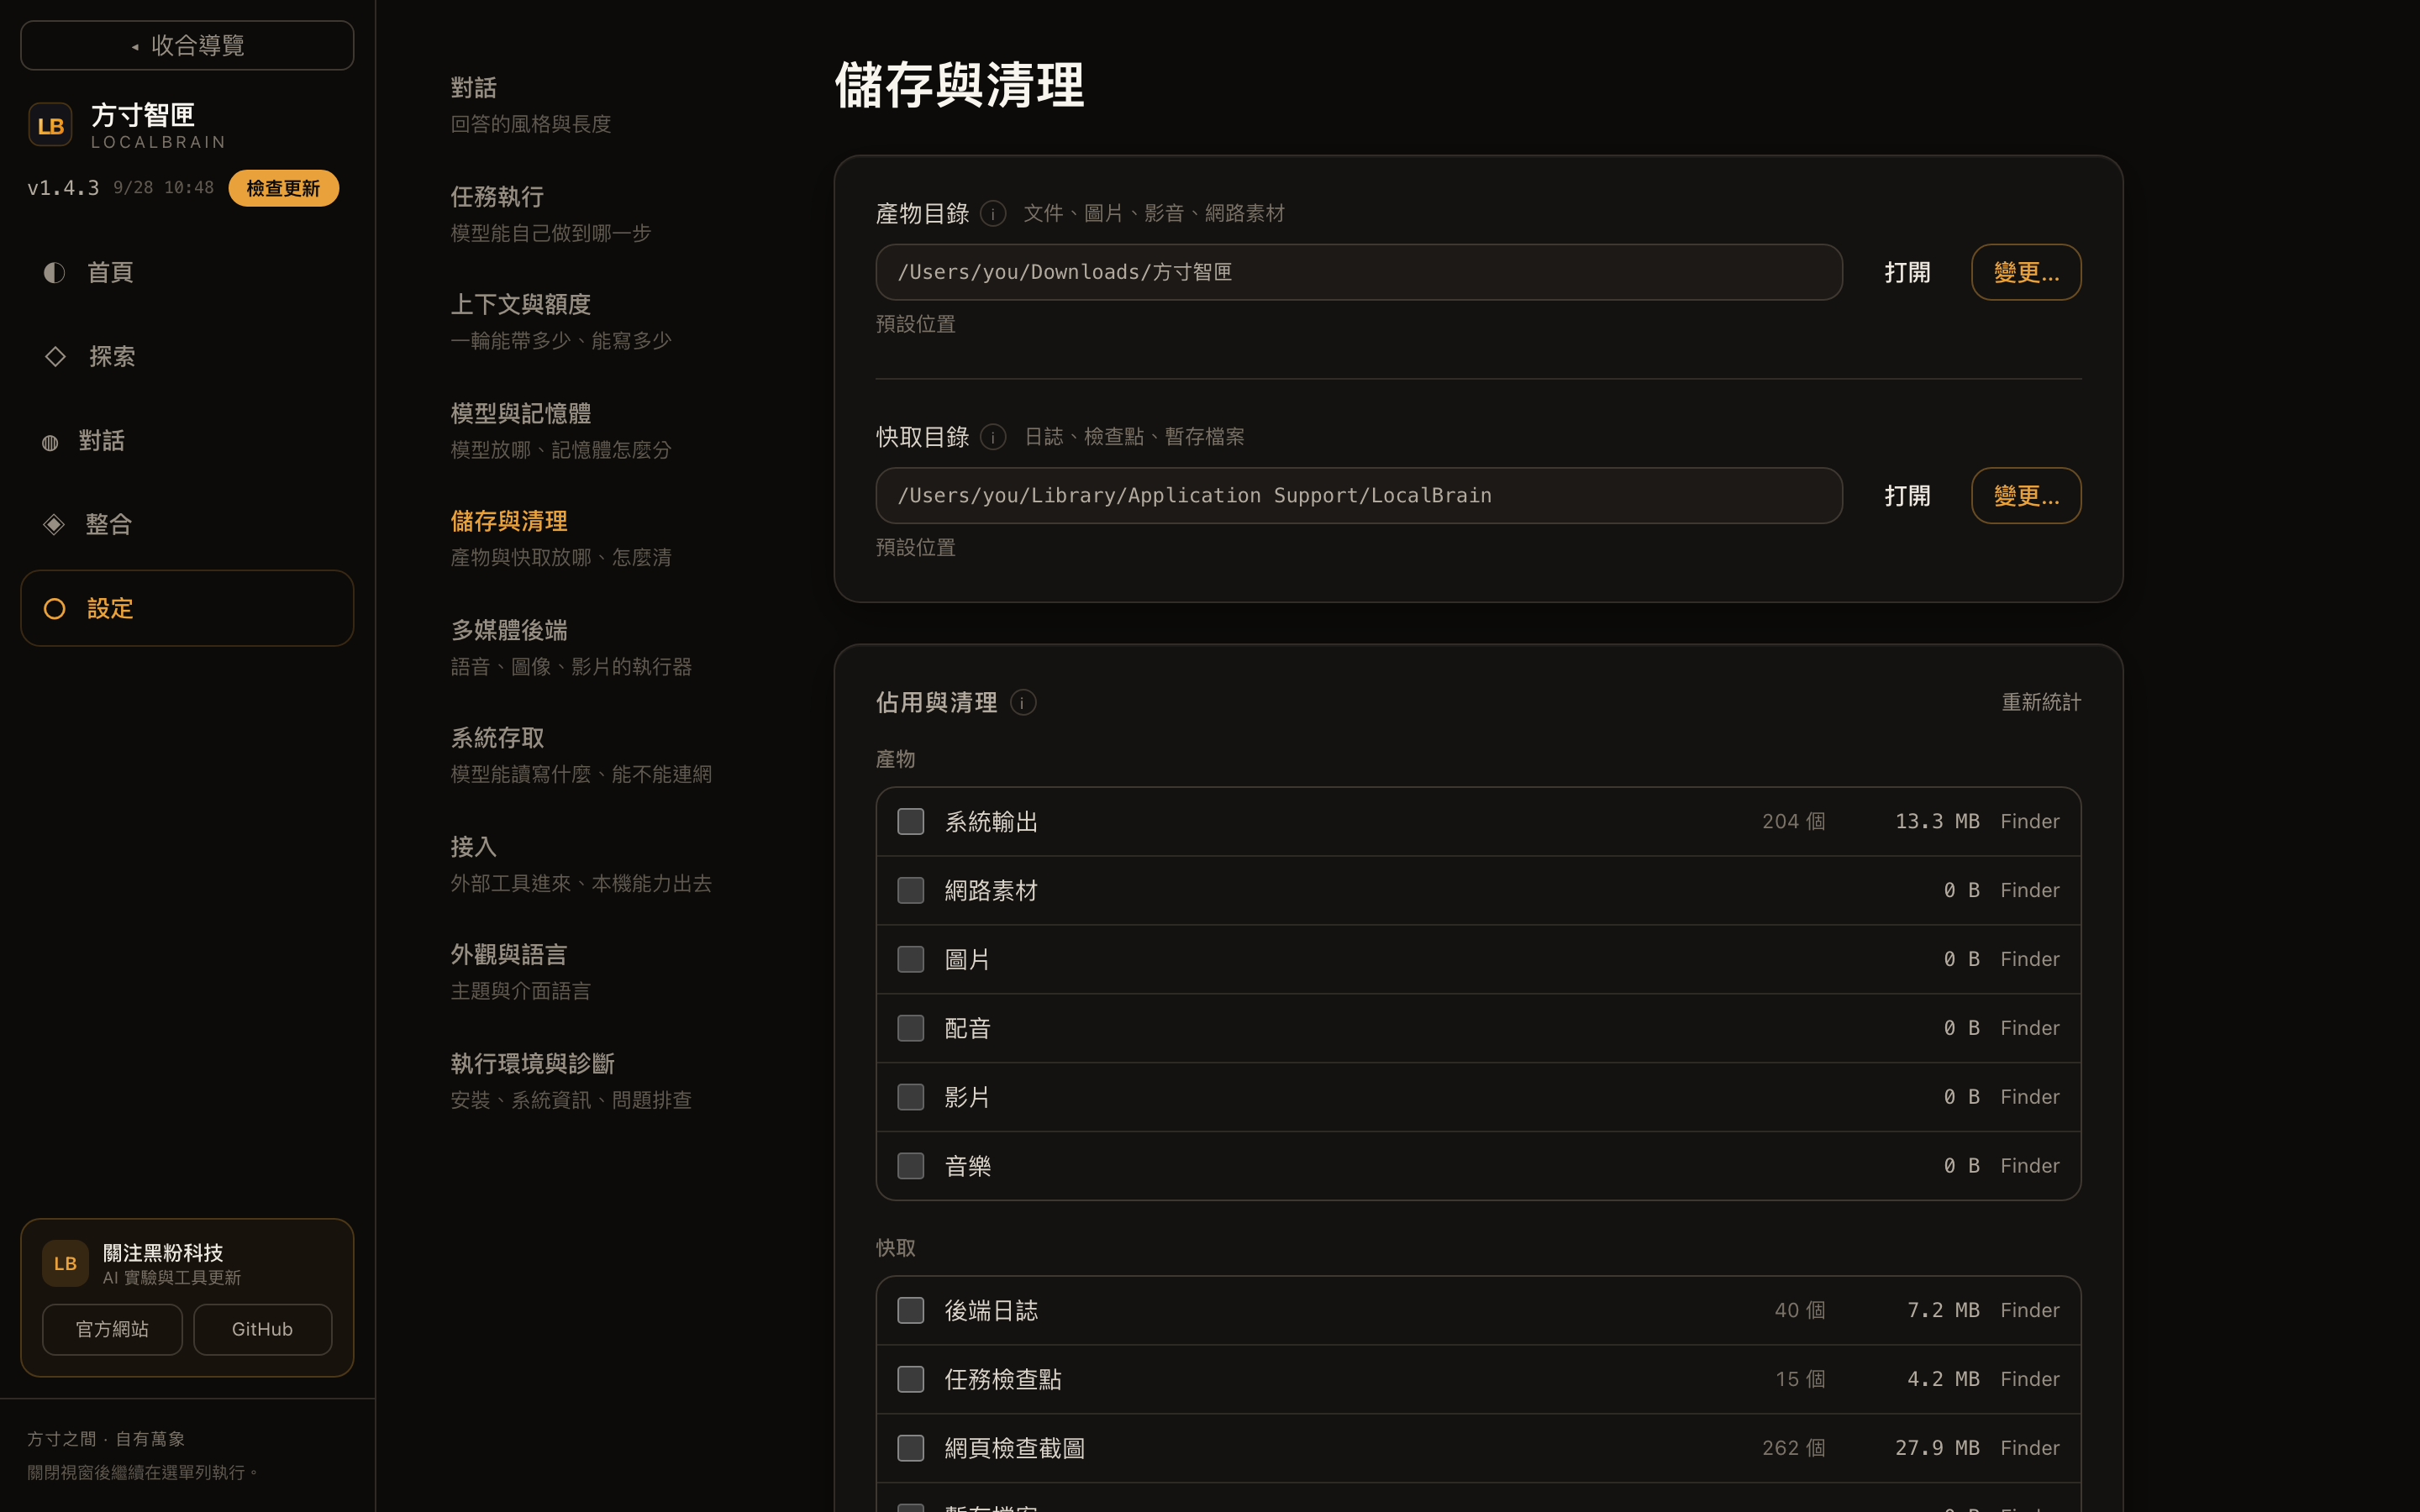The height and width of the screenshot is (1512, 2420).
Task: Open the 官方網站 link
Action: point(112,1329)
